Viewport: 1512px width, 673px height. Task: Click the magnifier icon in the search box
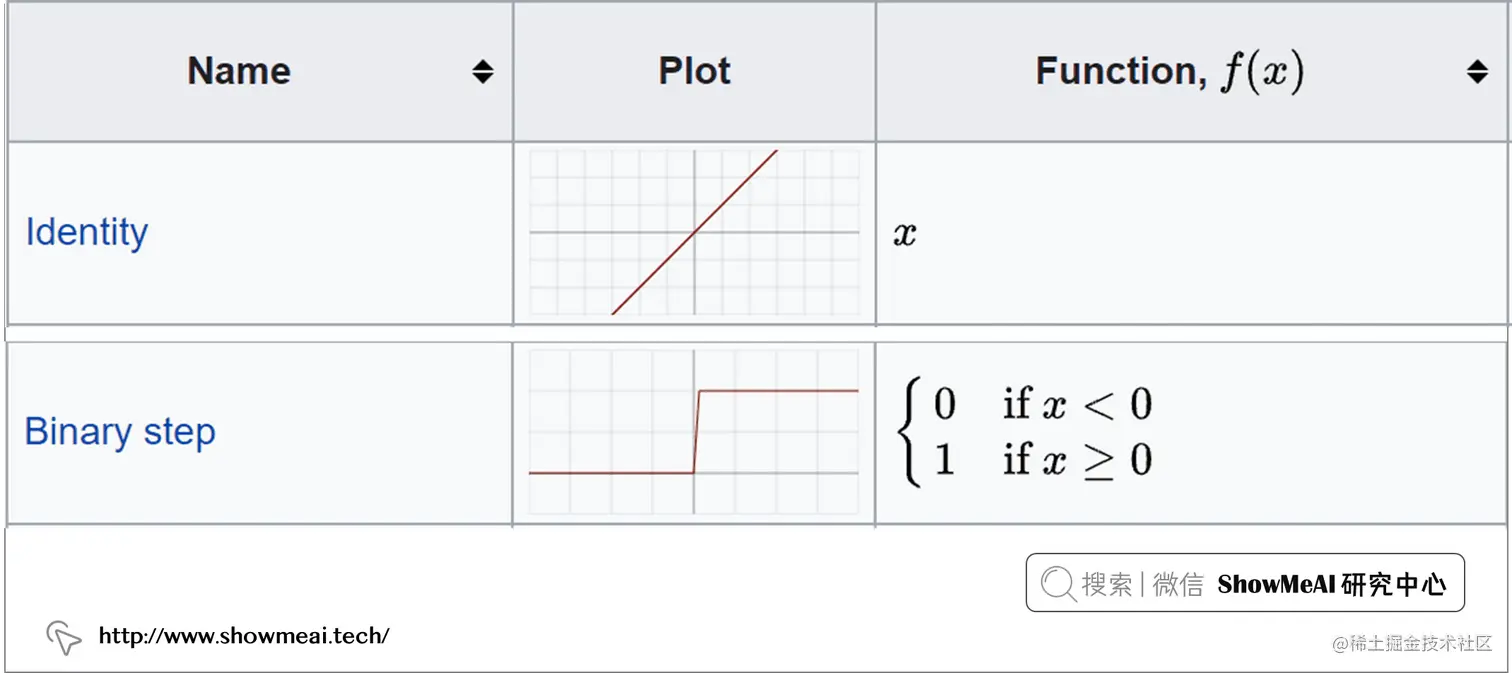click(x=1057, y=583)
